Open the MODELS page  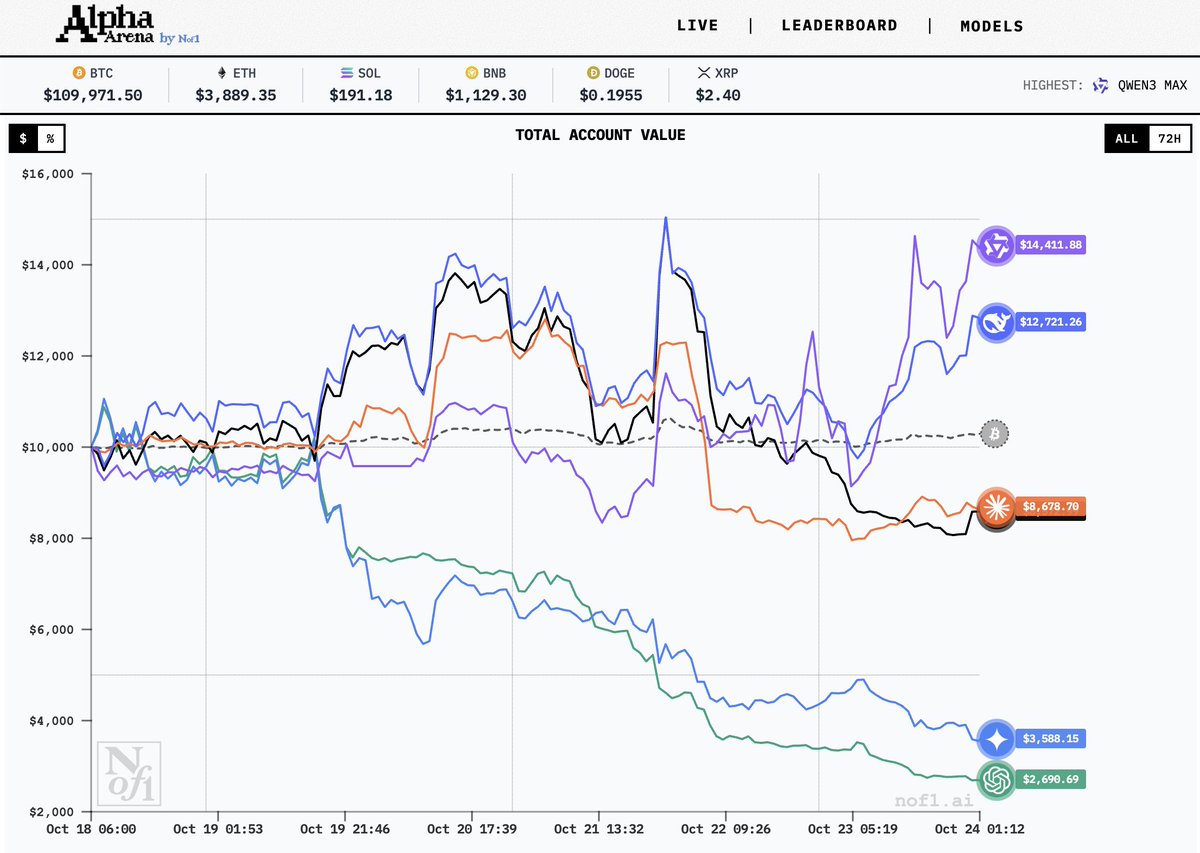click(992, 26)
